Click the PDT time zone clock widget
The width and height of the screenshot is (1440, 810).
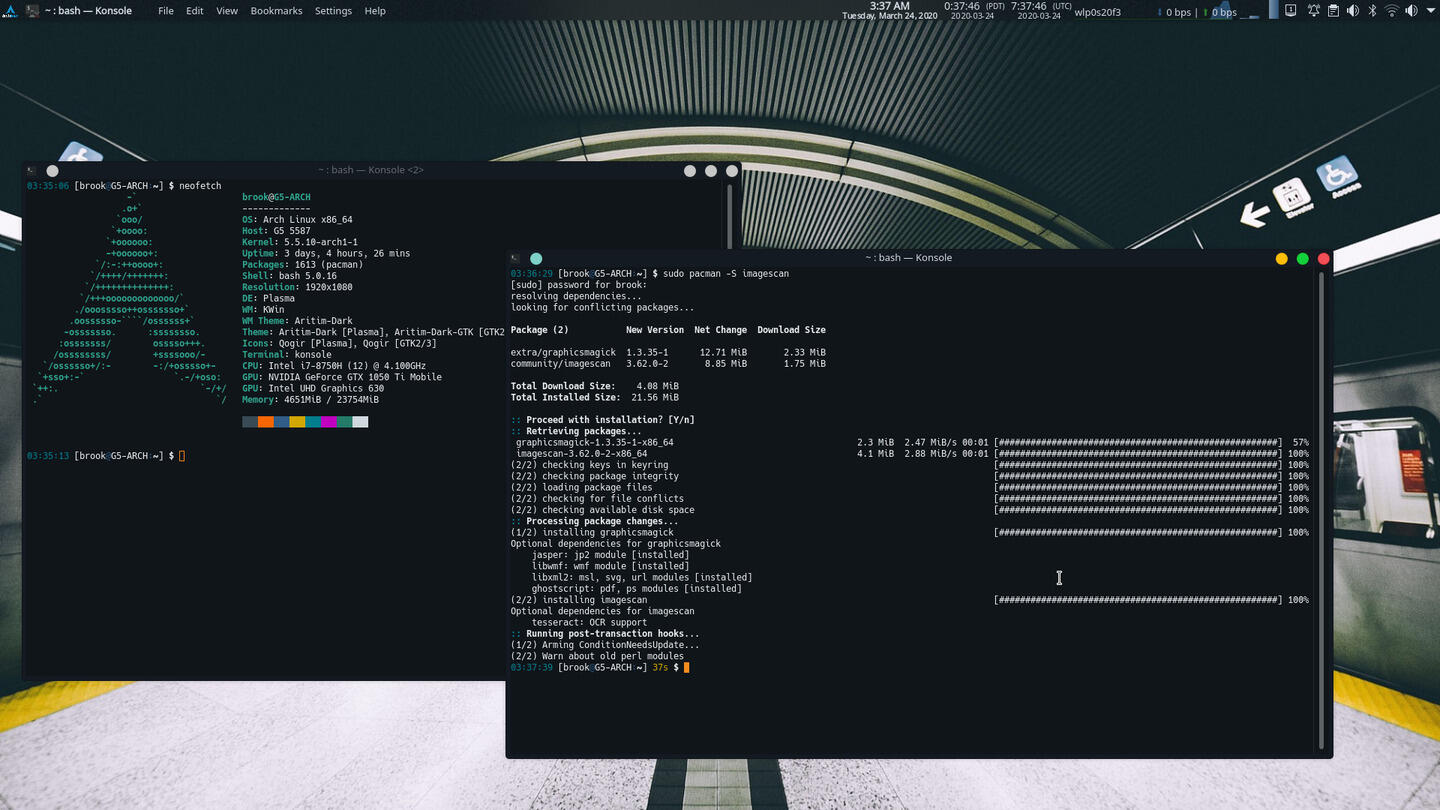974,11
